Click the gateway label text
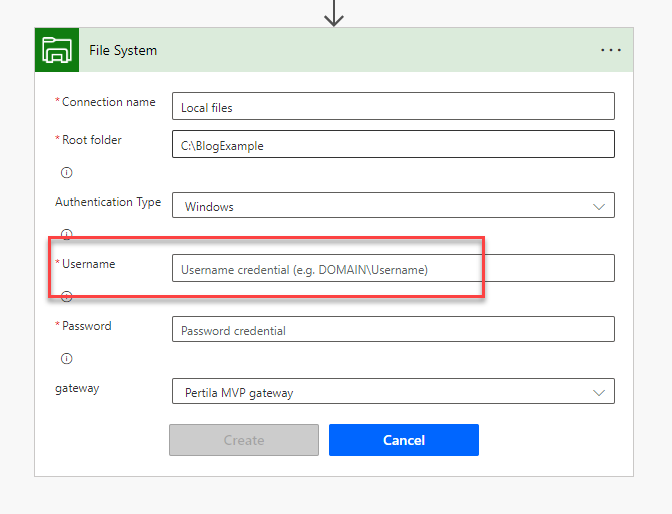The height and width of the screenshot is (514, 672). click(77, 388)
